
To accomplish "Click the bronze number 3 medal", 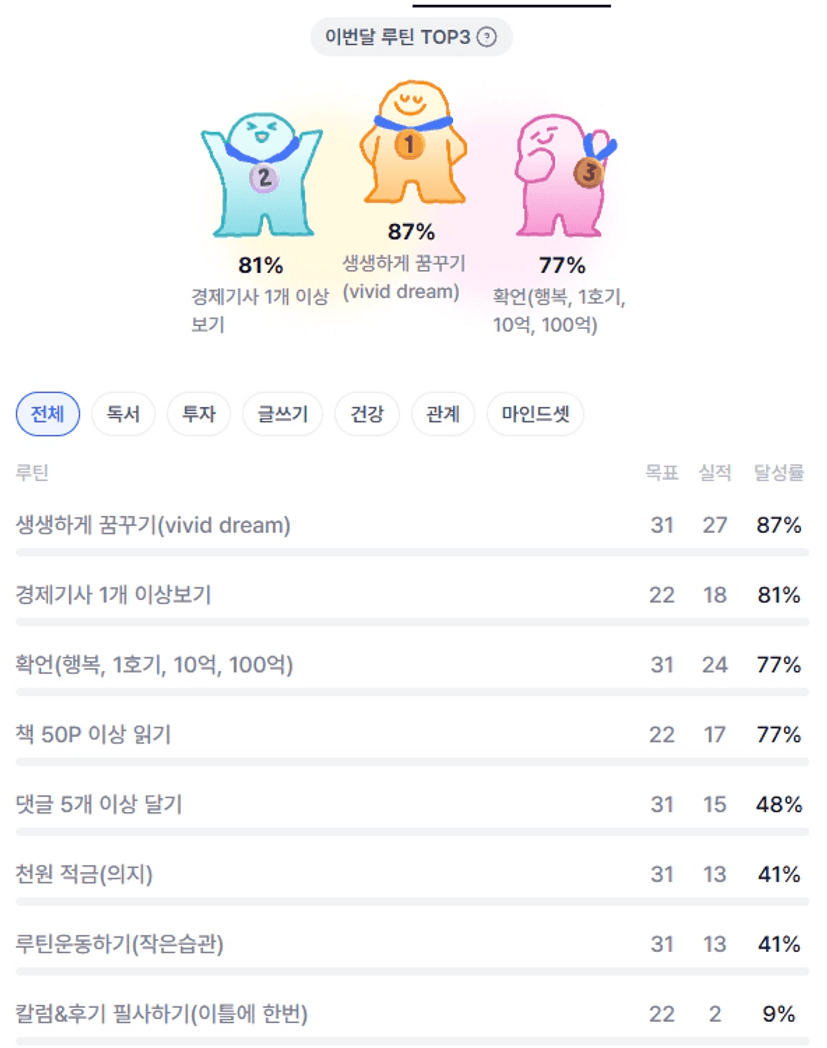I will tap(588, 174).
